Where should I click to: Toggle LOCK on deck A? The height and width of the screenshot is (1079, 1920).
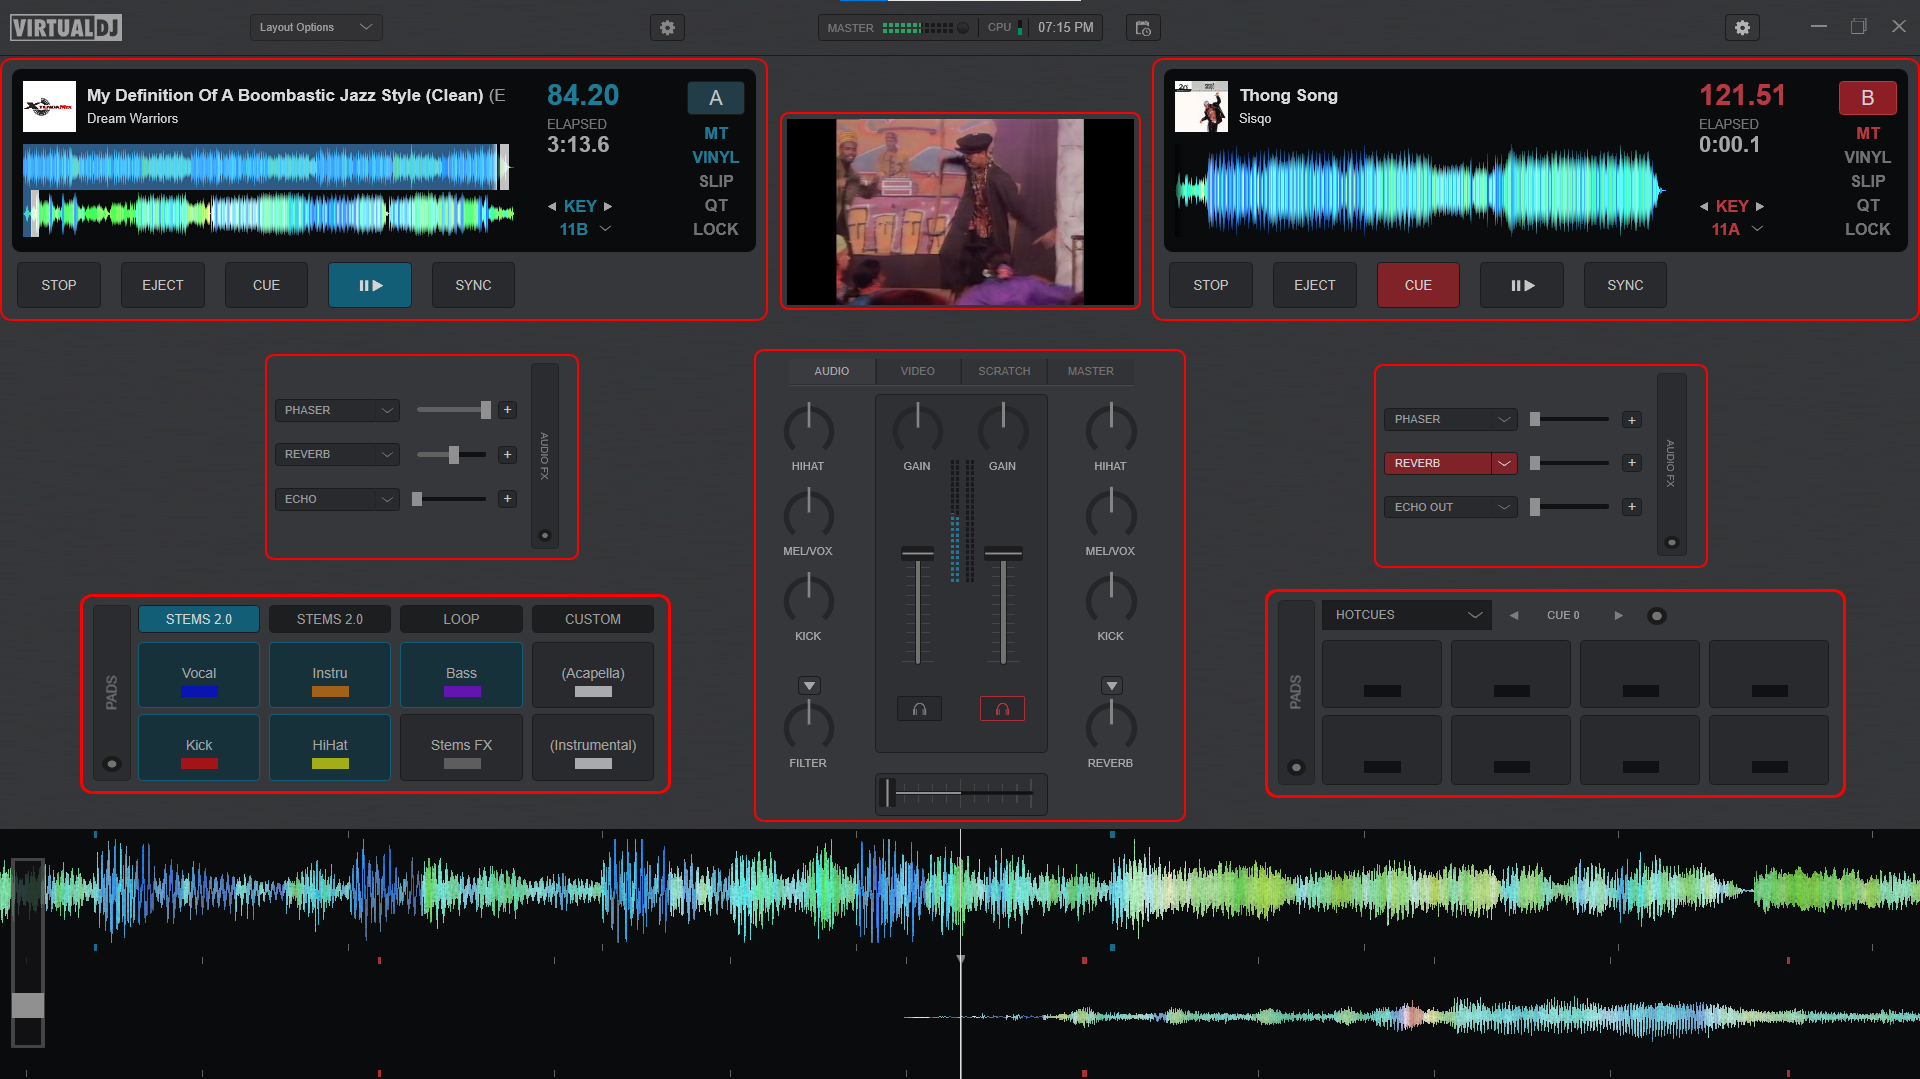click(716, 229)
